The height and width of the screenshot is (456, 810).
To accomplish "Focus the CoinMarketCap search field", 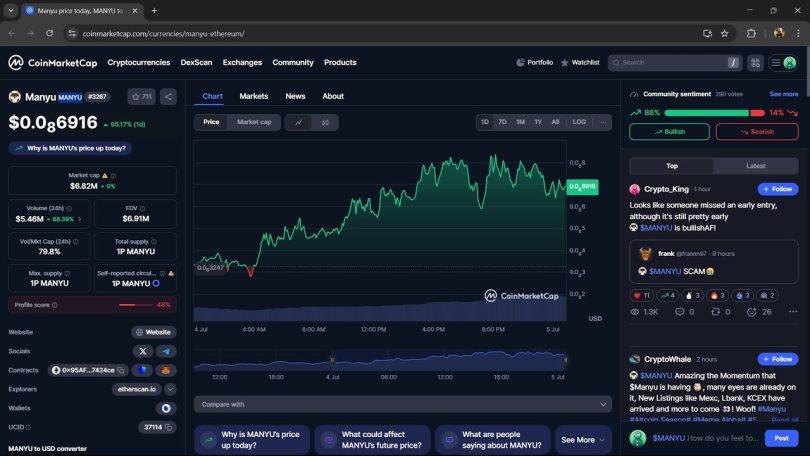I will (x=674, y=62).
